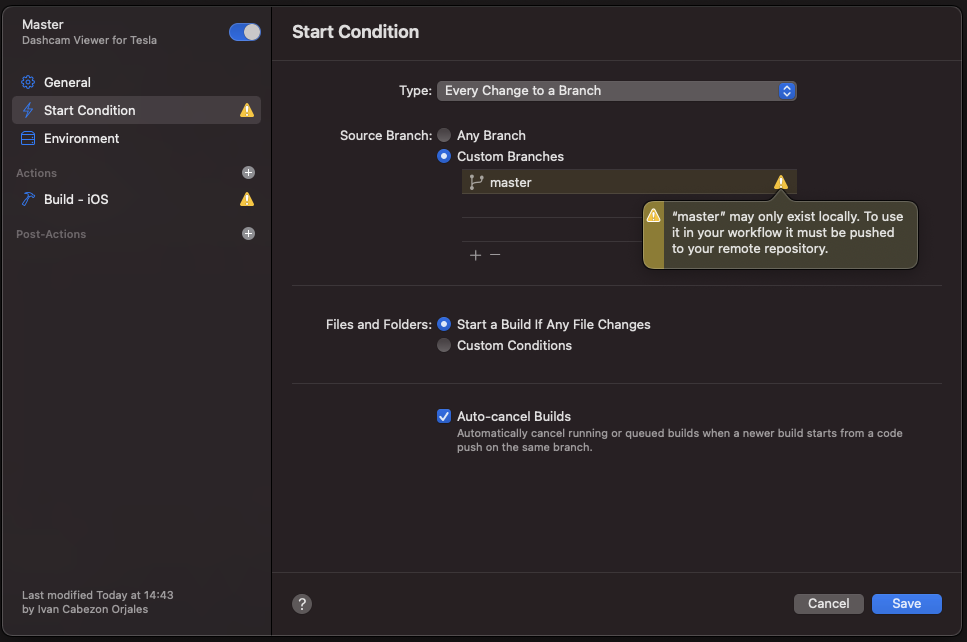Image resolution: width=967 pixels, height=642 pixels.
Task: Click the Build - iOS hammer icon
Action: [x=28, y=199]
